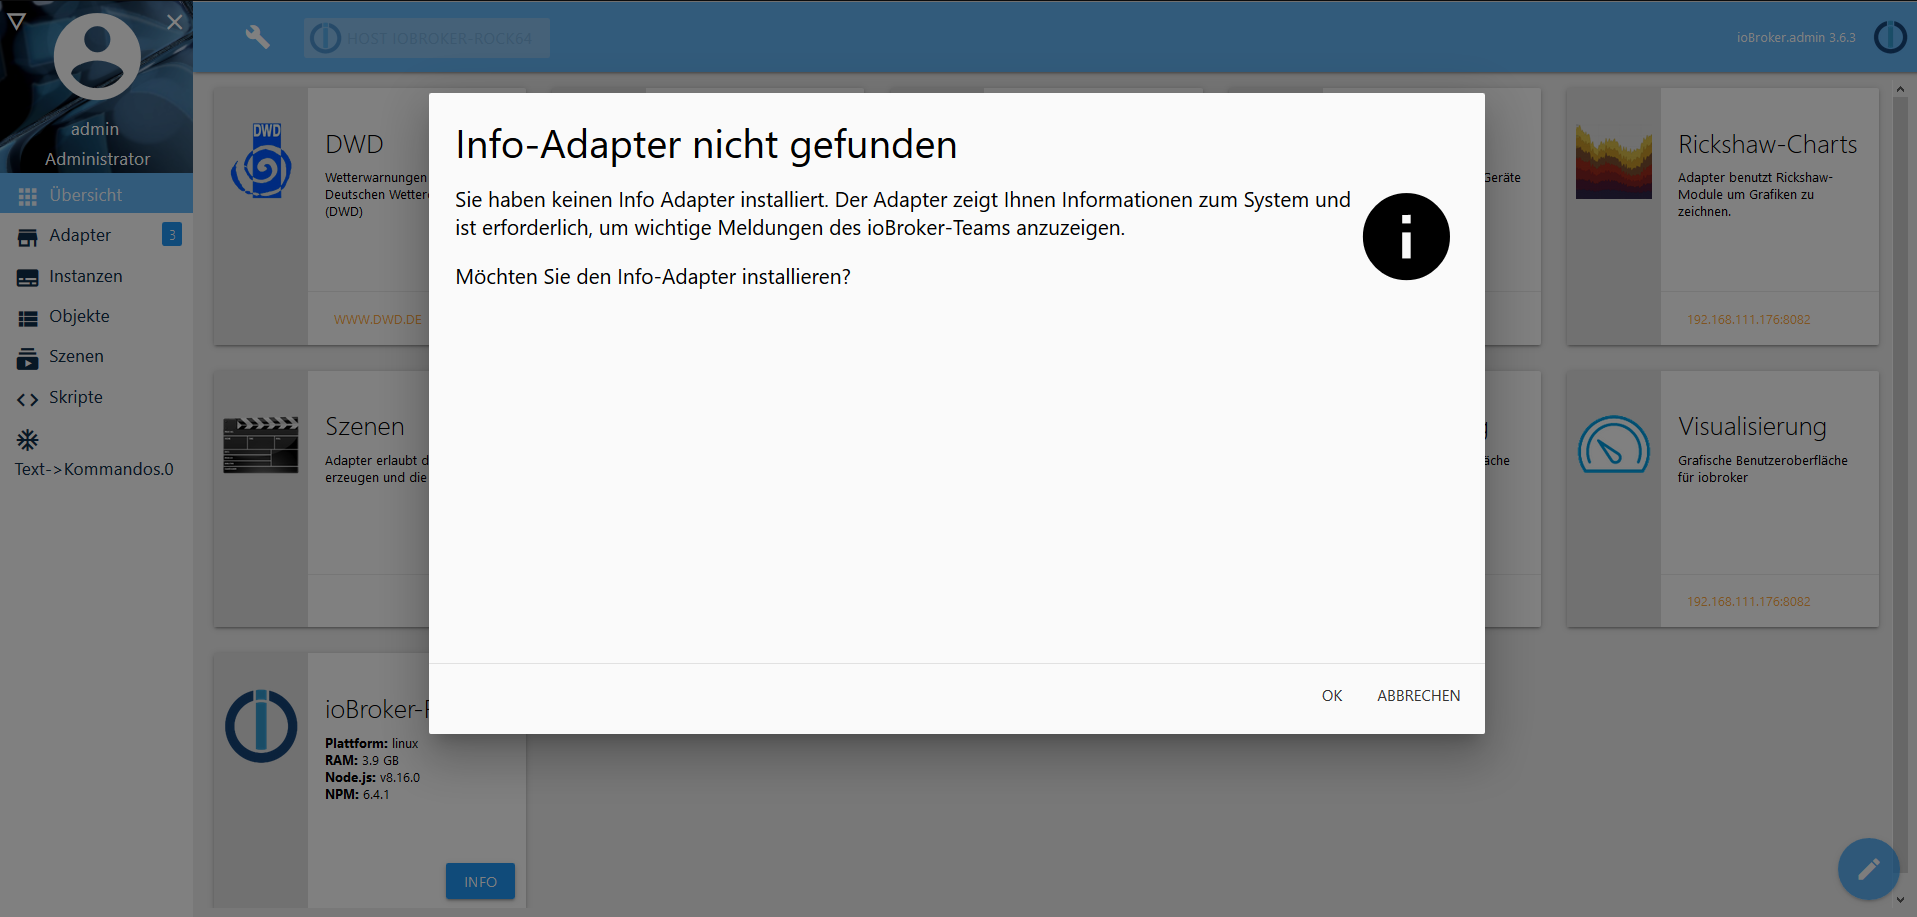Open Szenen in the sidebar

pyautogui.click(x=96, y=357)
